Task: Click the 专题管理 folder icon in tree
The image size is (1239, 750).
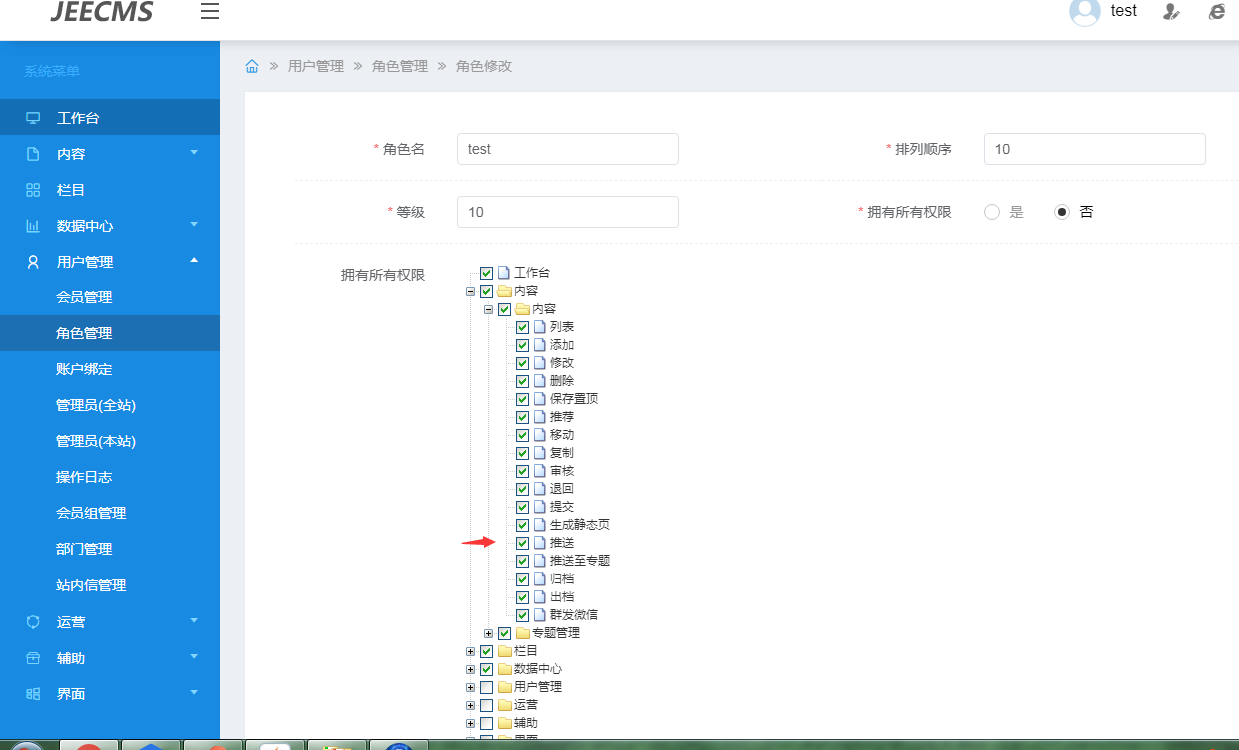Action: click(522, 633)
